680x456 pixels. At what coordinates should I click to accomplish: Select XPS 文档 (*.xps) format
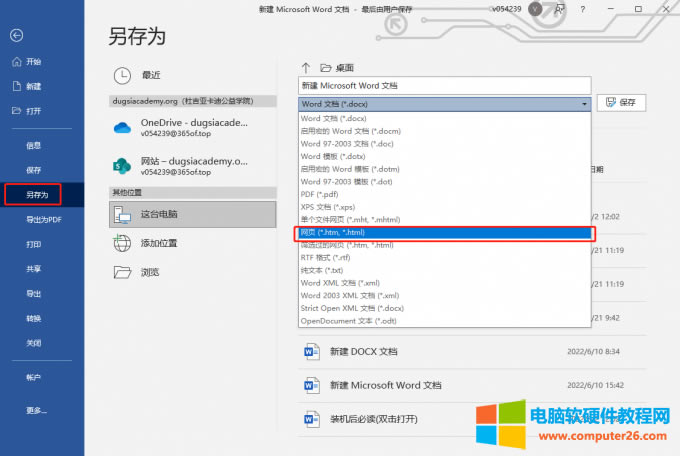pos(445,207)
